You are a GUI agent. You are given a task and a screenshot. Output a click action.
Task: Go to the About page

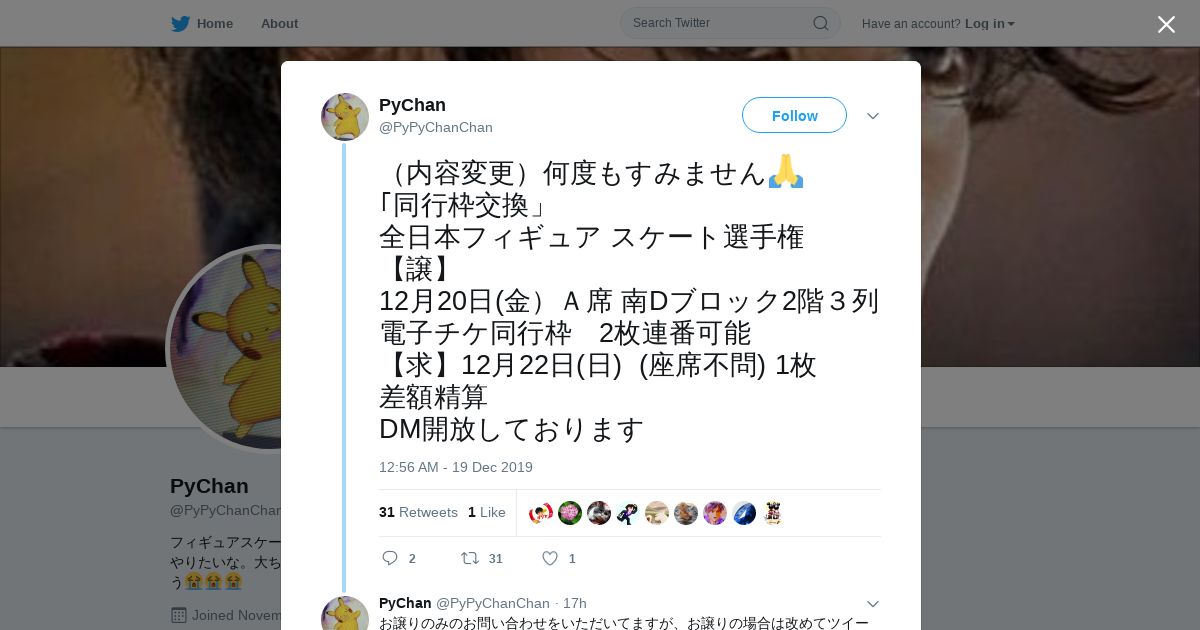click(279, 23)
